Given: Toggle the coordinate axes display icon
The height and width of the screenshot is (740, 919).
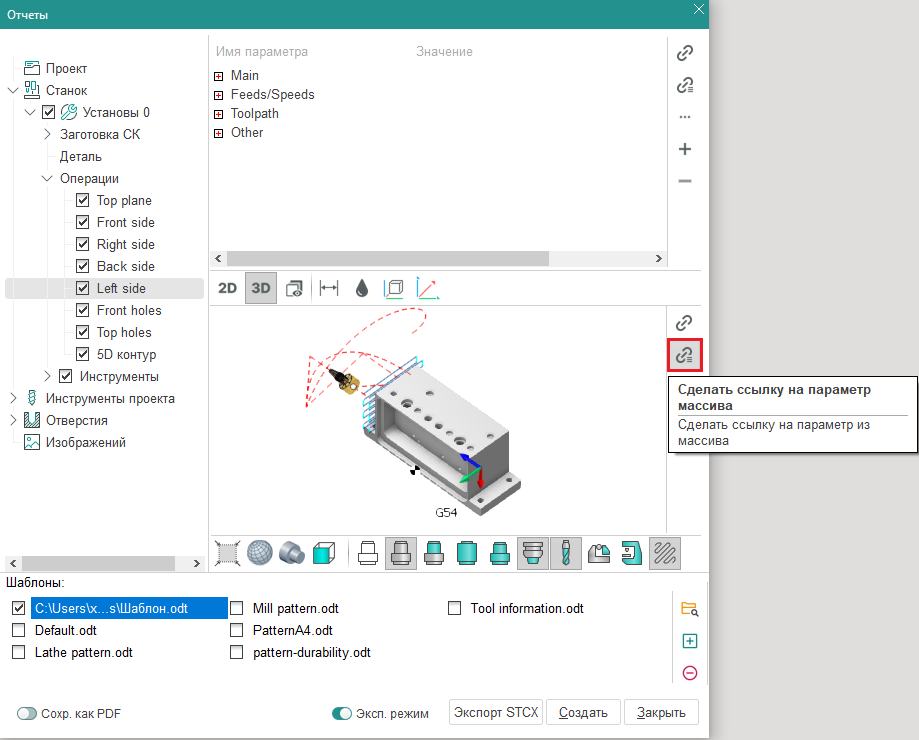Looking at the screenshot, I should 427,288.
